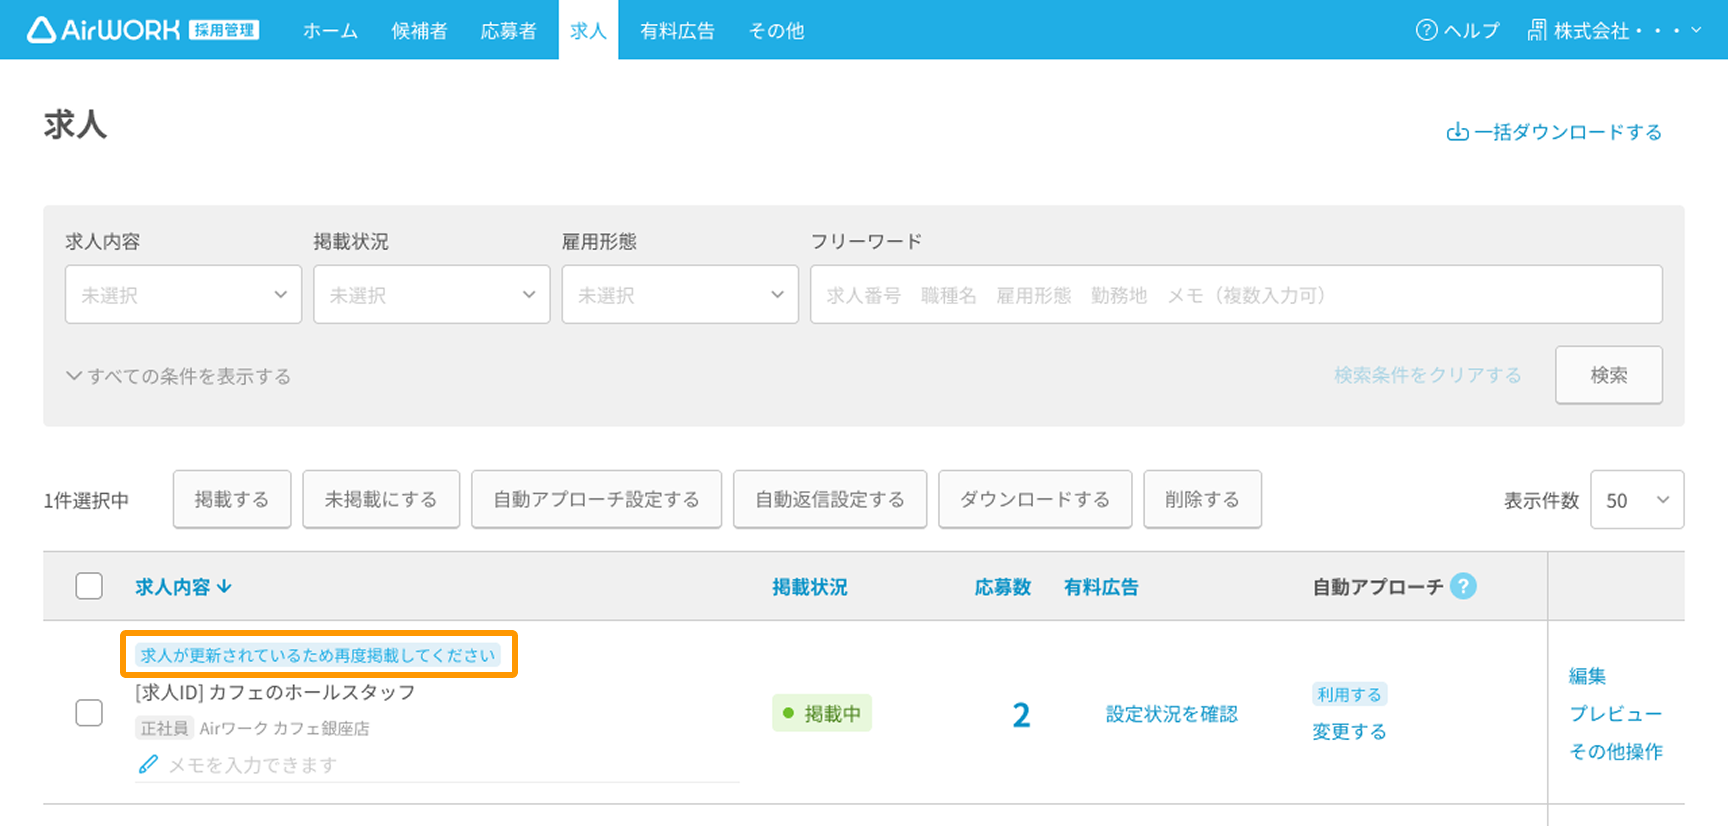Check the カフェのホールスタッフ row checkbox

(x=89, y=713)
